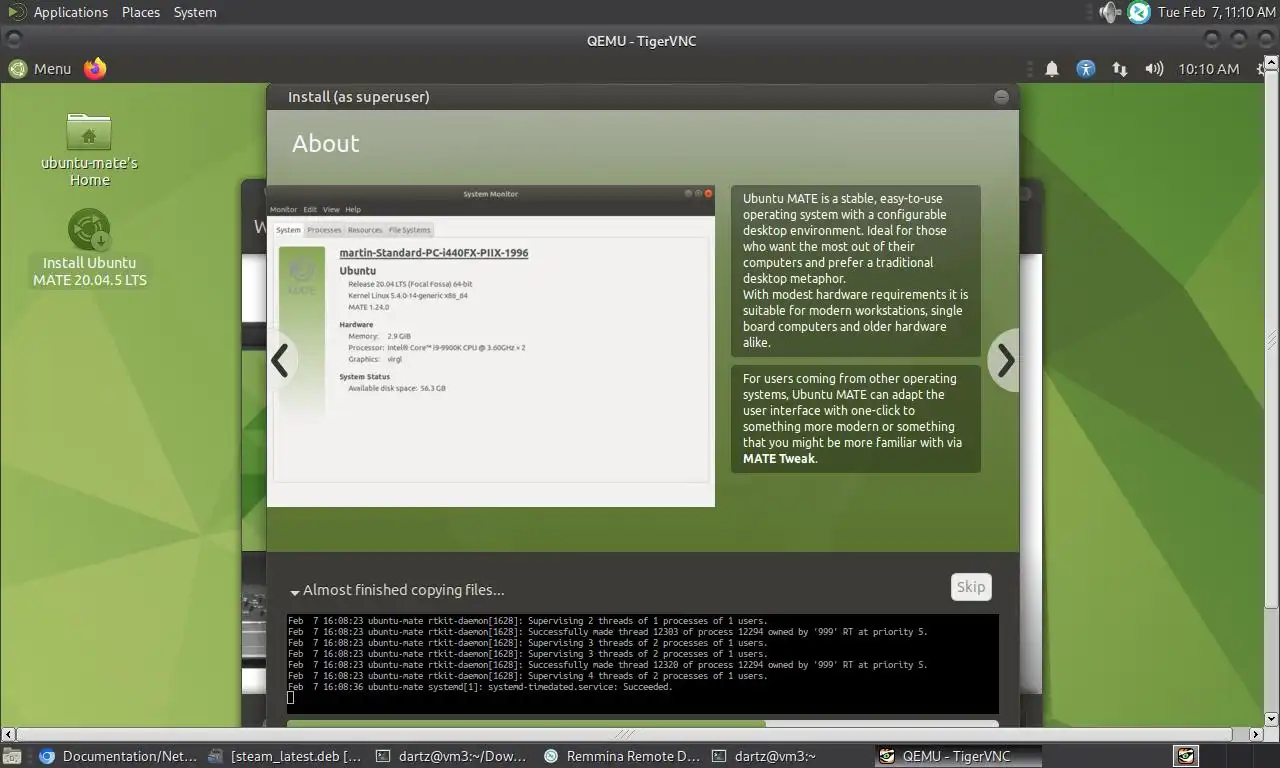
Task: Click the guest clock 10:10 AM
Action: click(1208, 69)
